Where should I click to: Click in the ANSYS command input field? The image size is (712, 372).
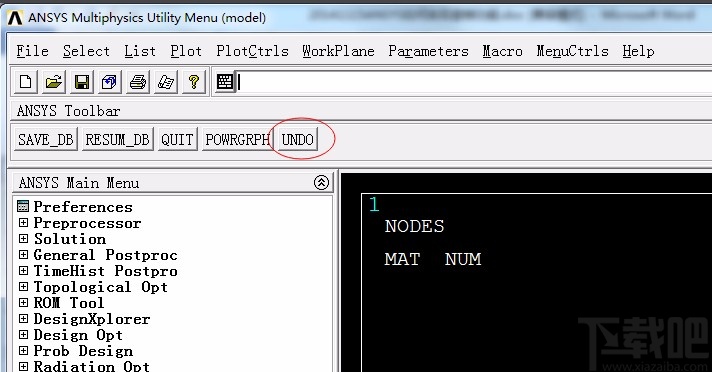474,82
